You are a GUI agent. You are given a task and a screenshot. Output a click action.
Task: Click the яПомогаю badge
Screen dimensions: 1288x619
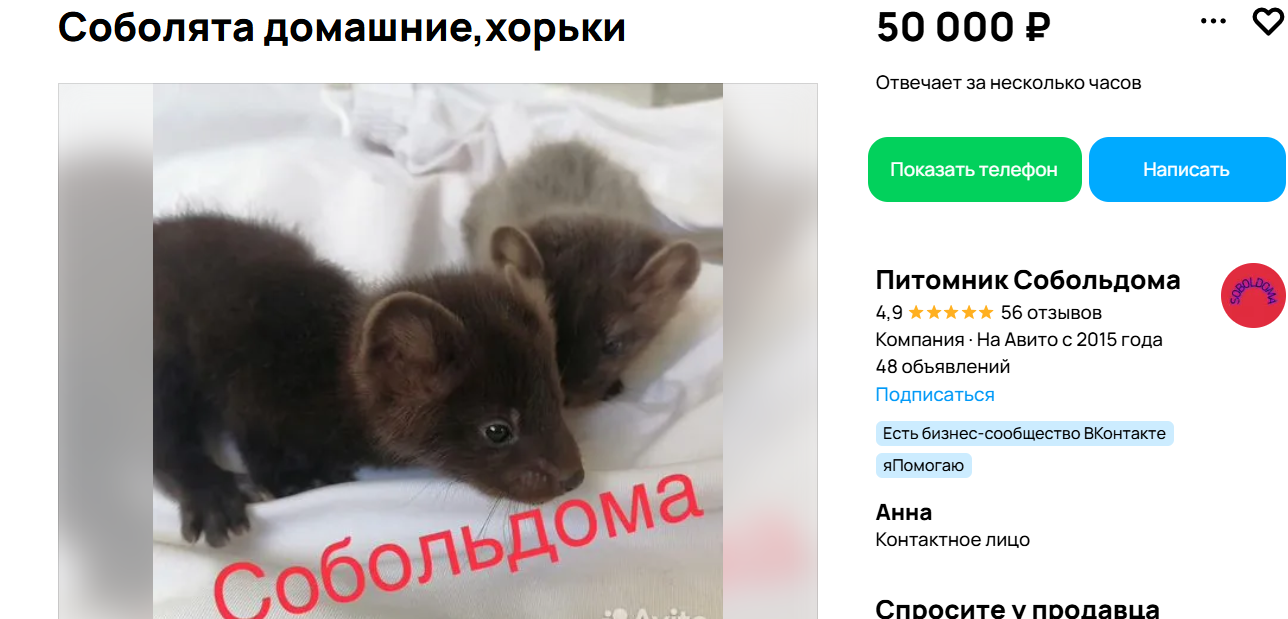[x=923, y=465]
